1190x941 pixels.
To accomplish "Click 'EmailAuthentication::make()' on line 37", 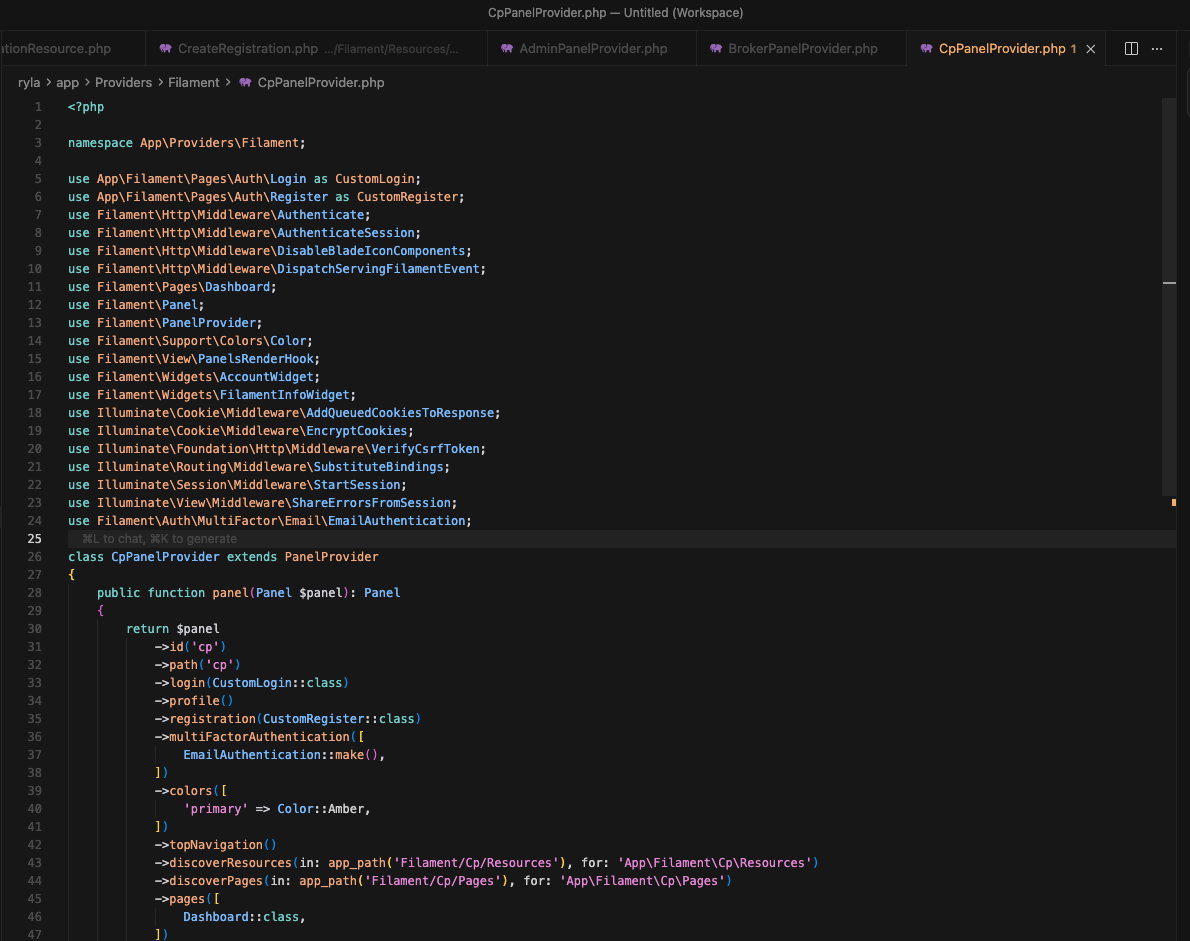I will pyautogui.click(x=281, y=755).
